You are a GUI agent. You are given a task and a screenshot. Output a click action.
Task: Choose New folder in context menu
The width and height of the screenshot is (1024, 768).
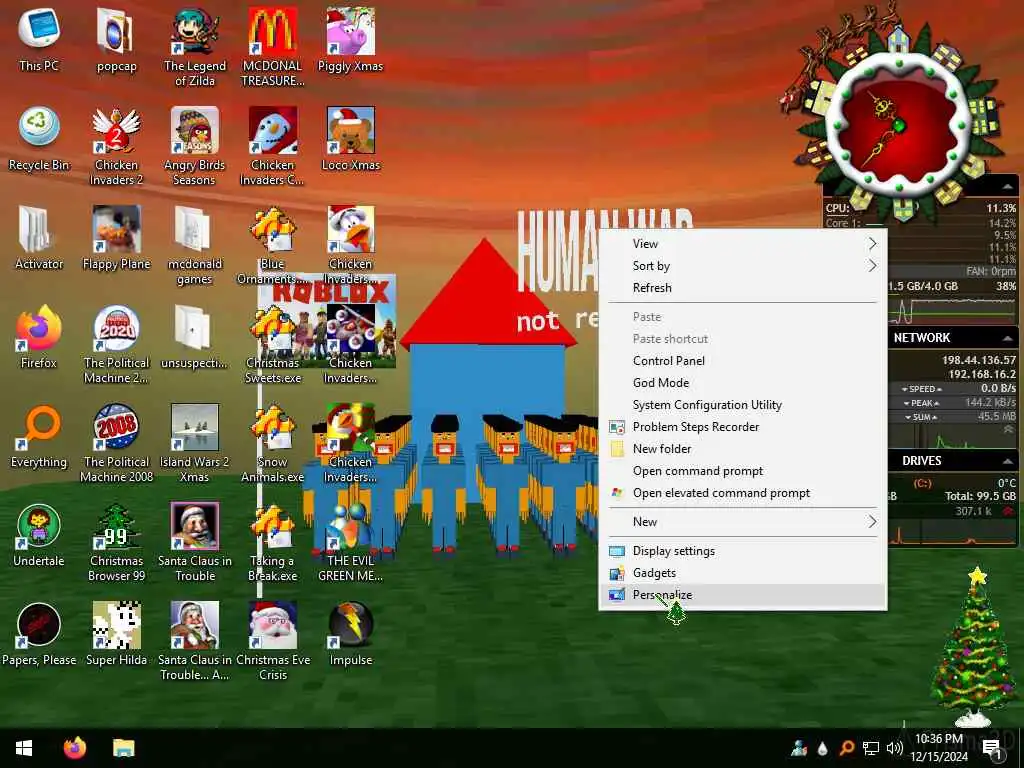pos(743,449)
